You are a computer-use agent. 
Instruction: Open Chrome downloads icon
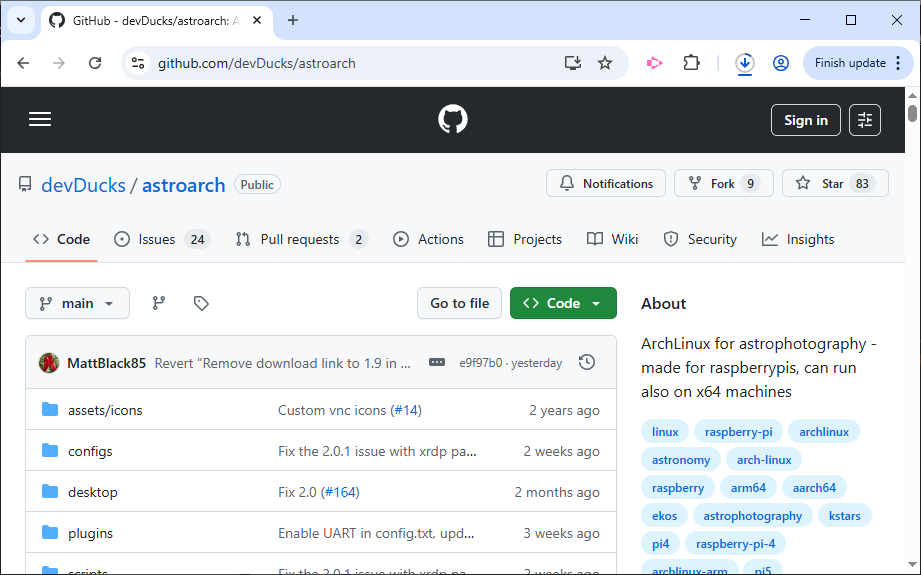click(745, 63)
